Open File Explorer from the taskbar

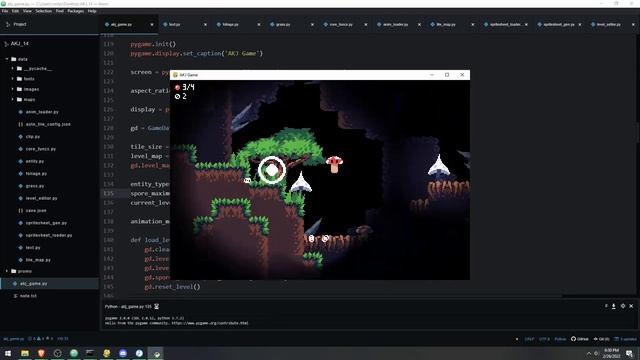[25, 353]
